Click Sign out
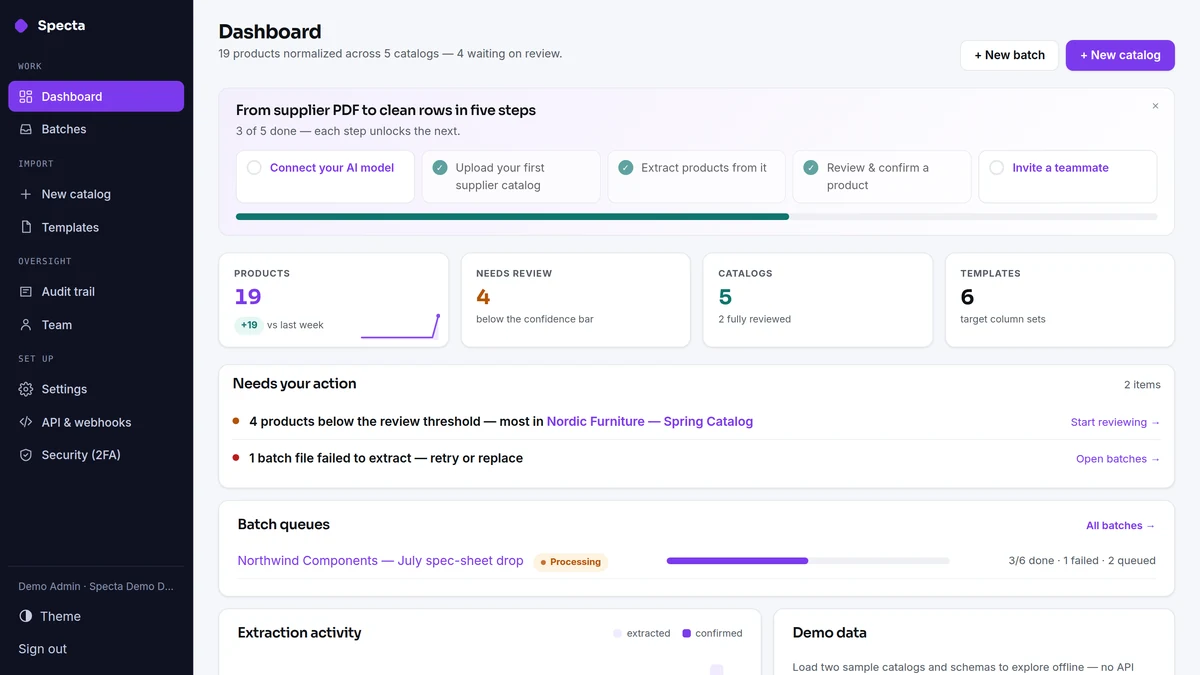 pos(43,649)
